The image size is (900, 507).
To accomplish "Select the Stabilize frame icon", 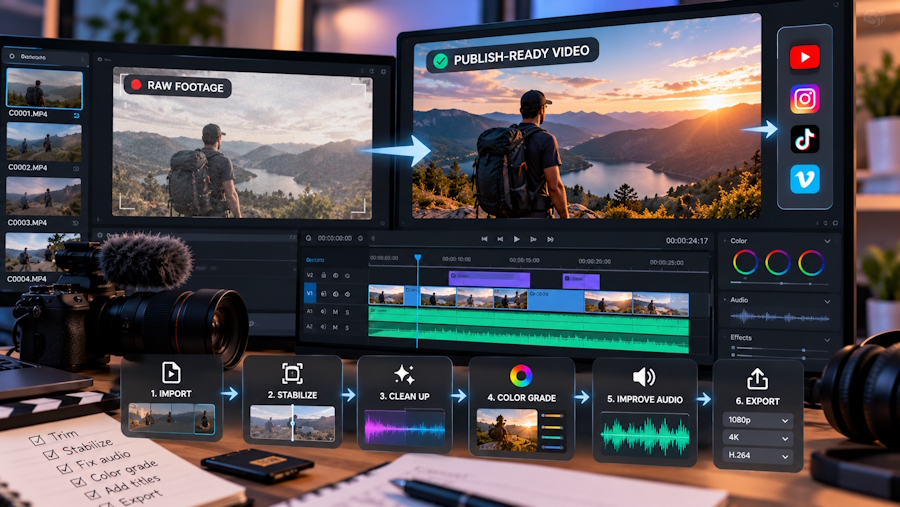I will 292,373.
